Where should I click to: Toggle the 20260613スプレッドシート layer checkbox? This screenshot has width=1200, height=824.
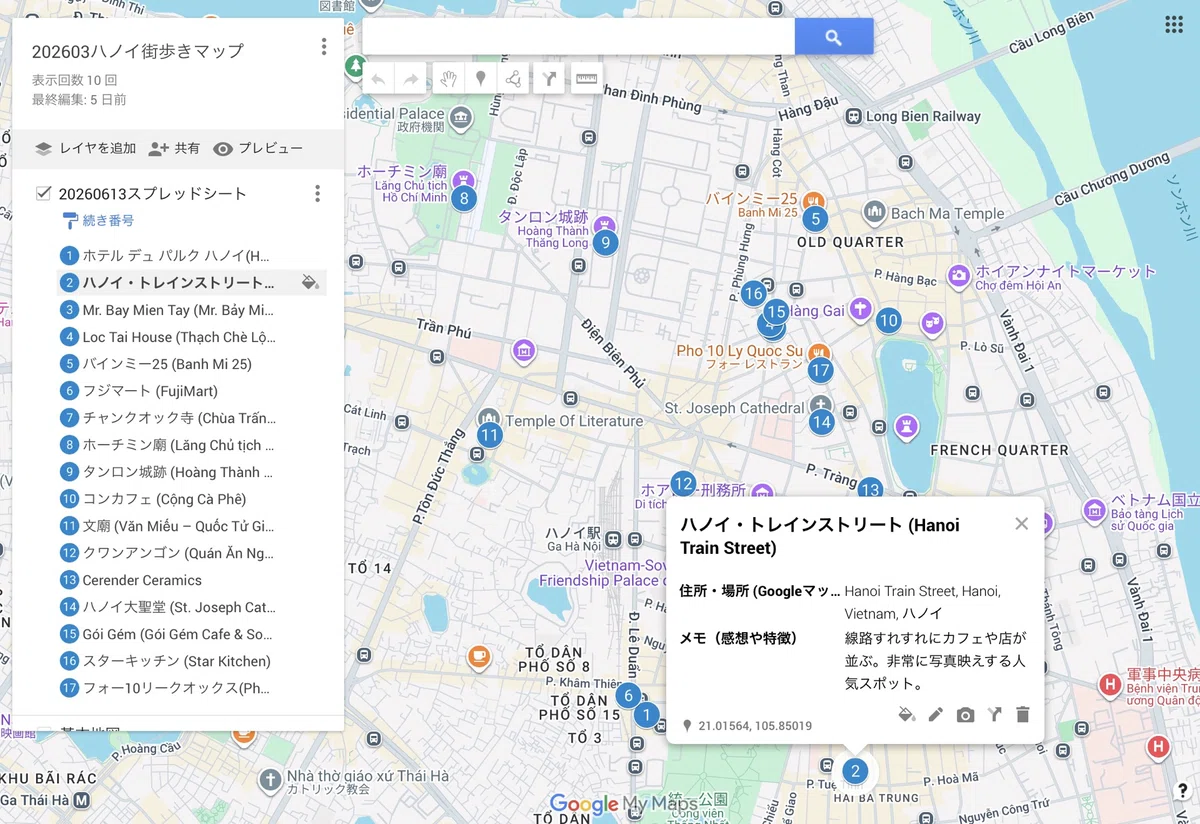pyautogui.click(x=43, y=193)
